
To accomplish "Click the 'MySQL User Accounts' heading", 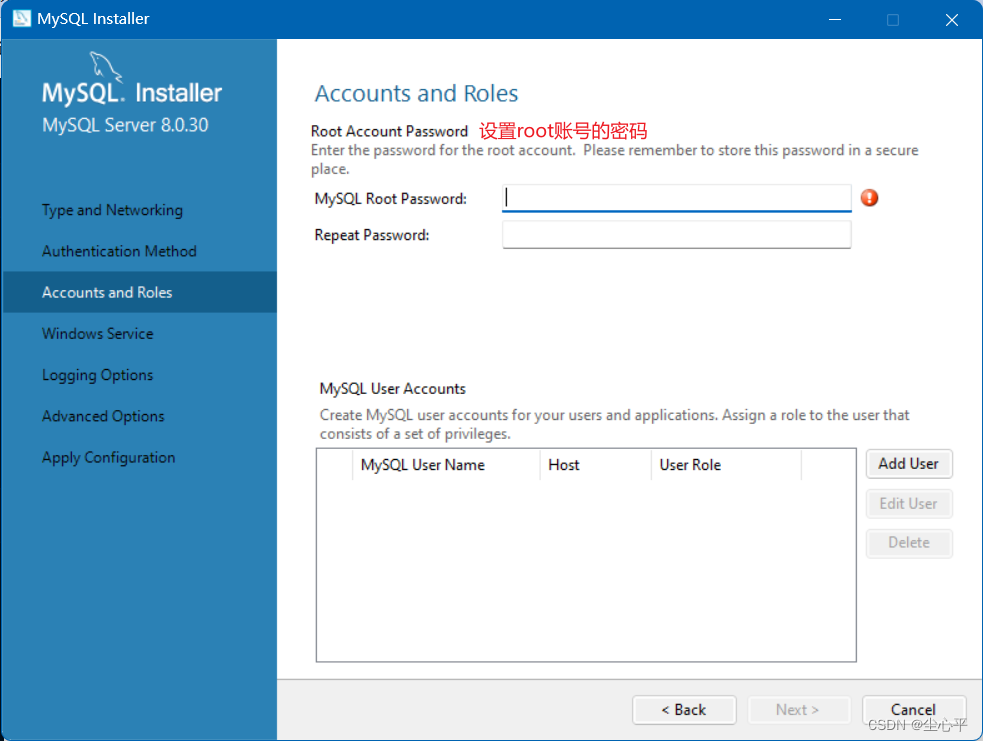I will [392, 389].
